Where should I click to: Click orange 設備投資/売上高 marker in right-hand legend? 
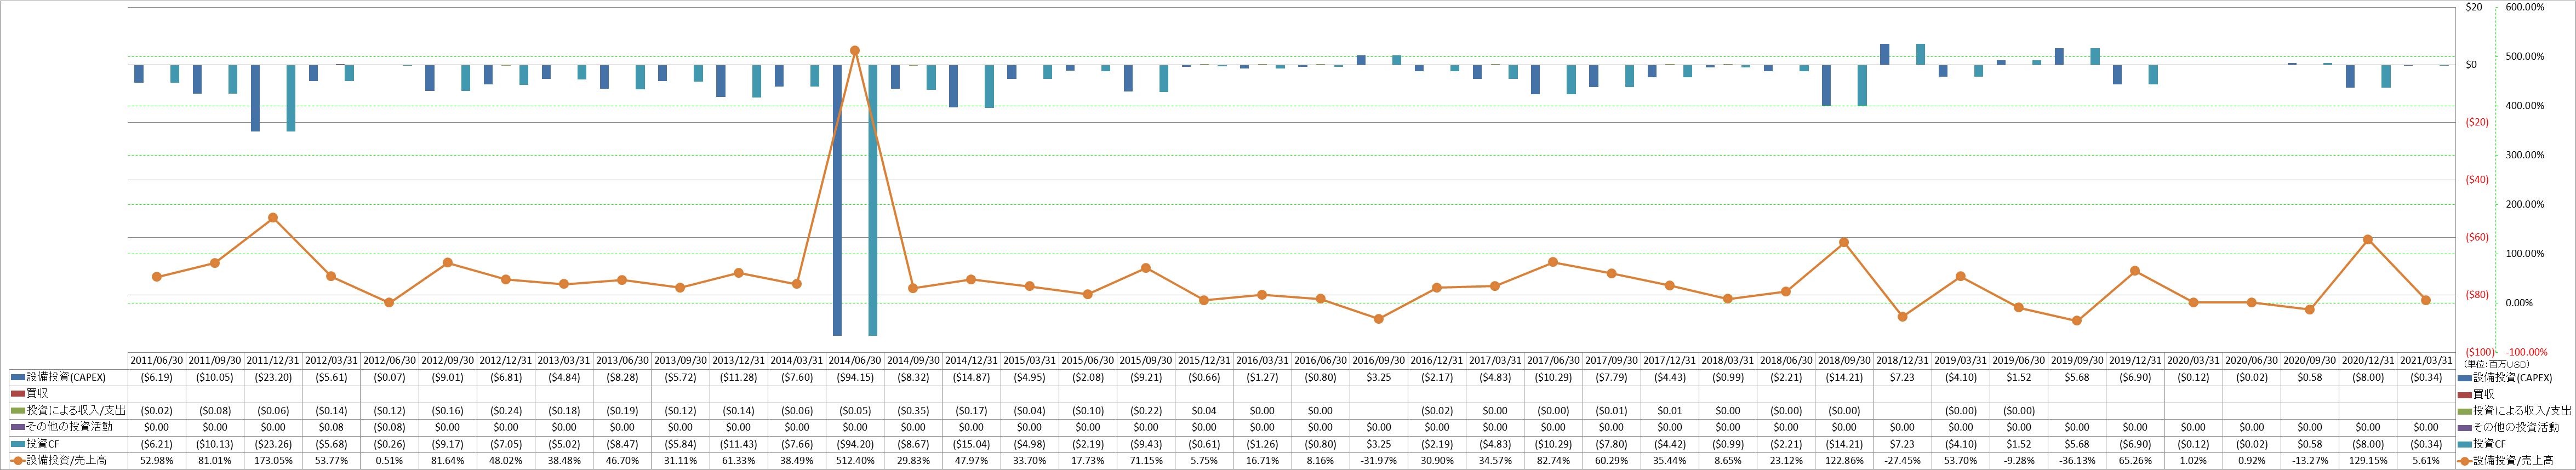pos(2464,461)
